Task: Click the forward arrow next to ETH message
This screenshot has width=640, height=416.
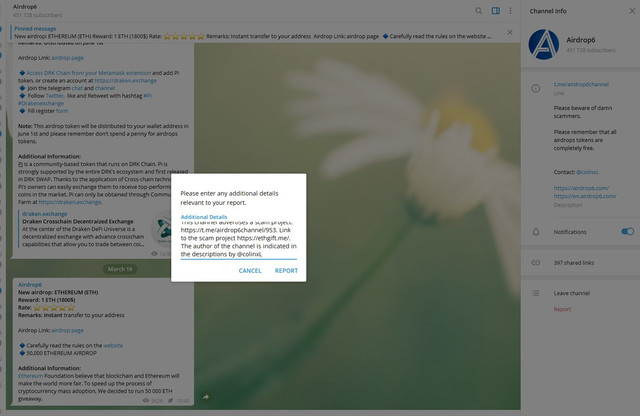Action: [x=206, y=397]
